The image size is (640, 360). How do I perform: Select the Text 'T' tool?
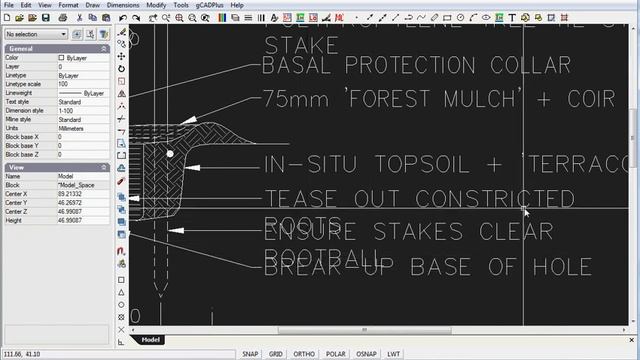point(512,18)
